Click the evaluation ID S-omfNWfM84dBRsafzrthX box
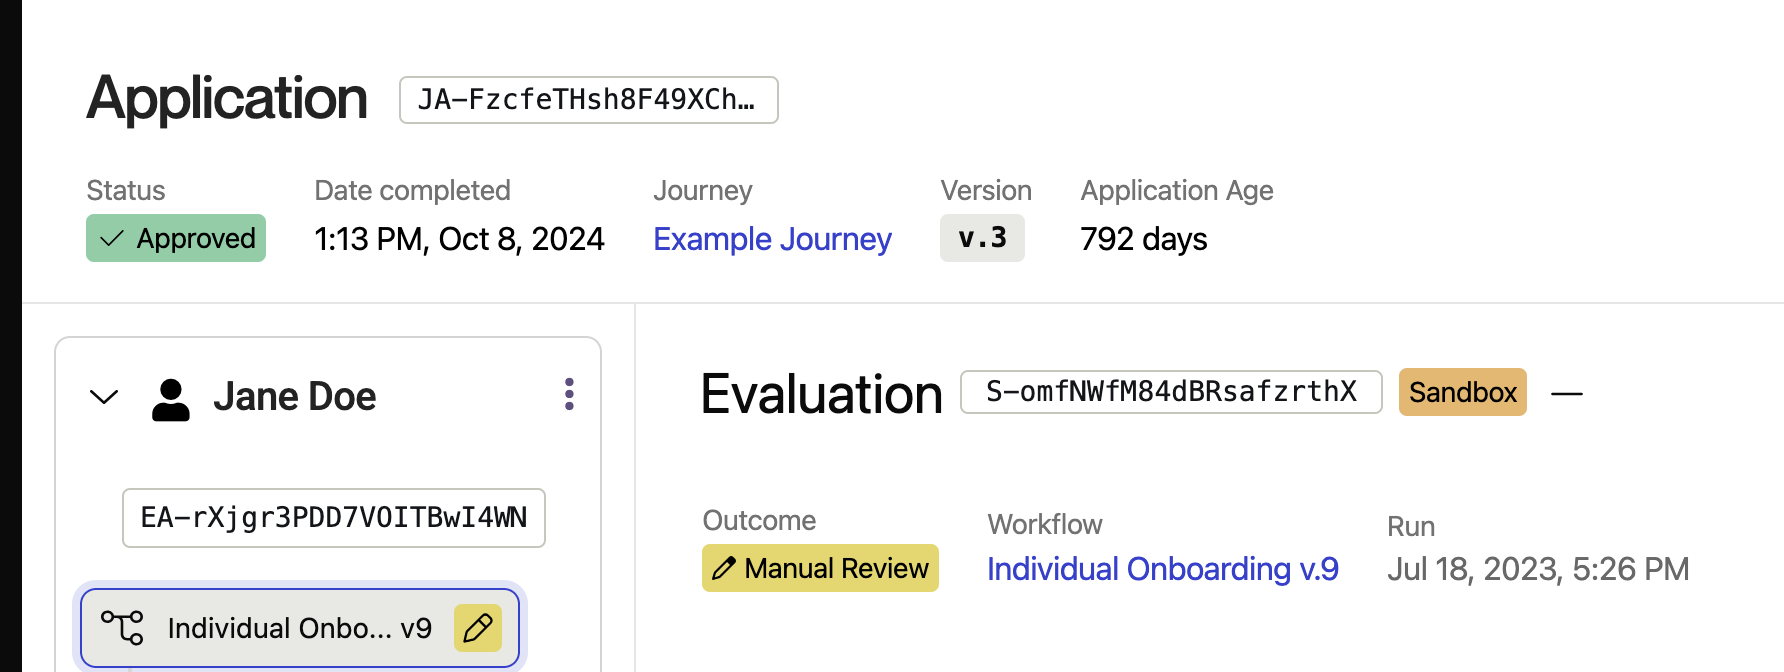1784x672 pixels. [1170, 392]
